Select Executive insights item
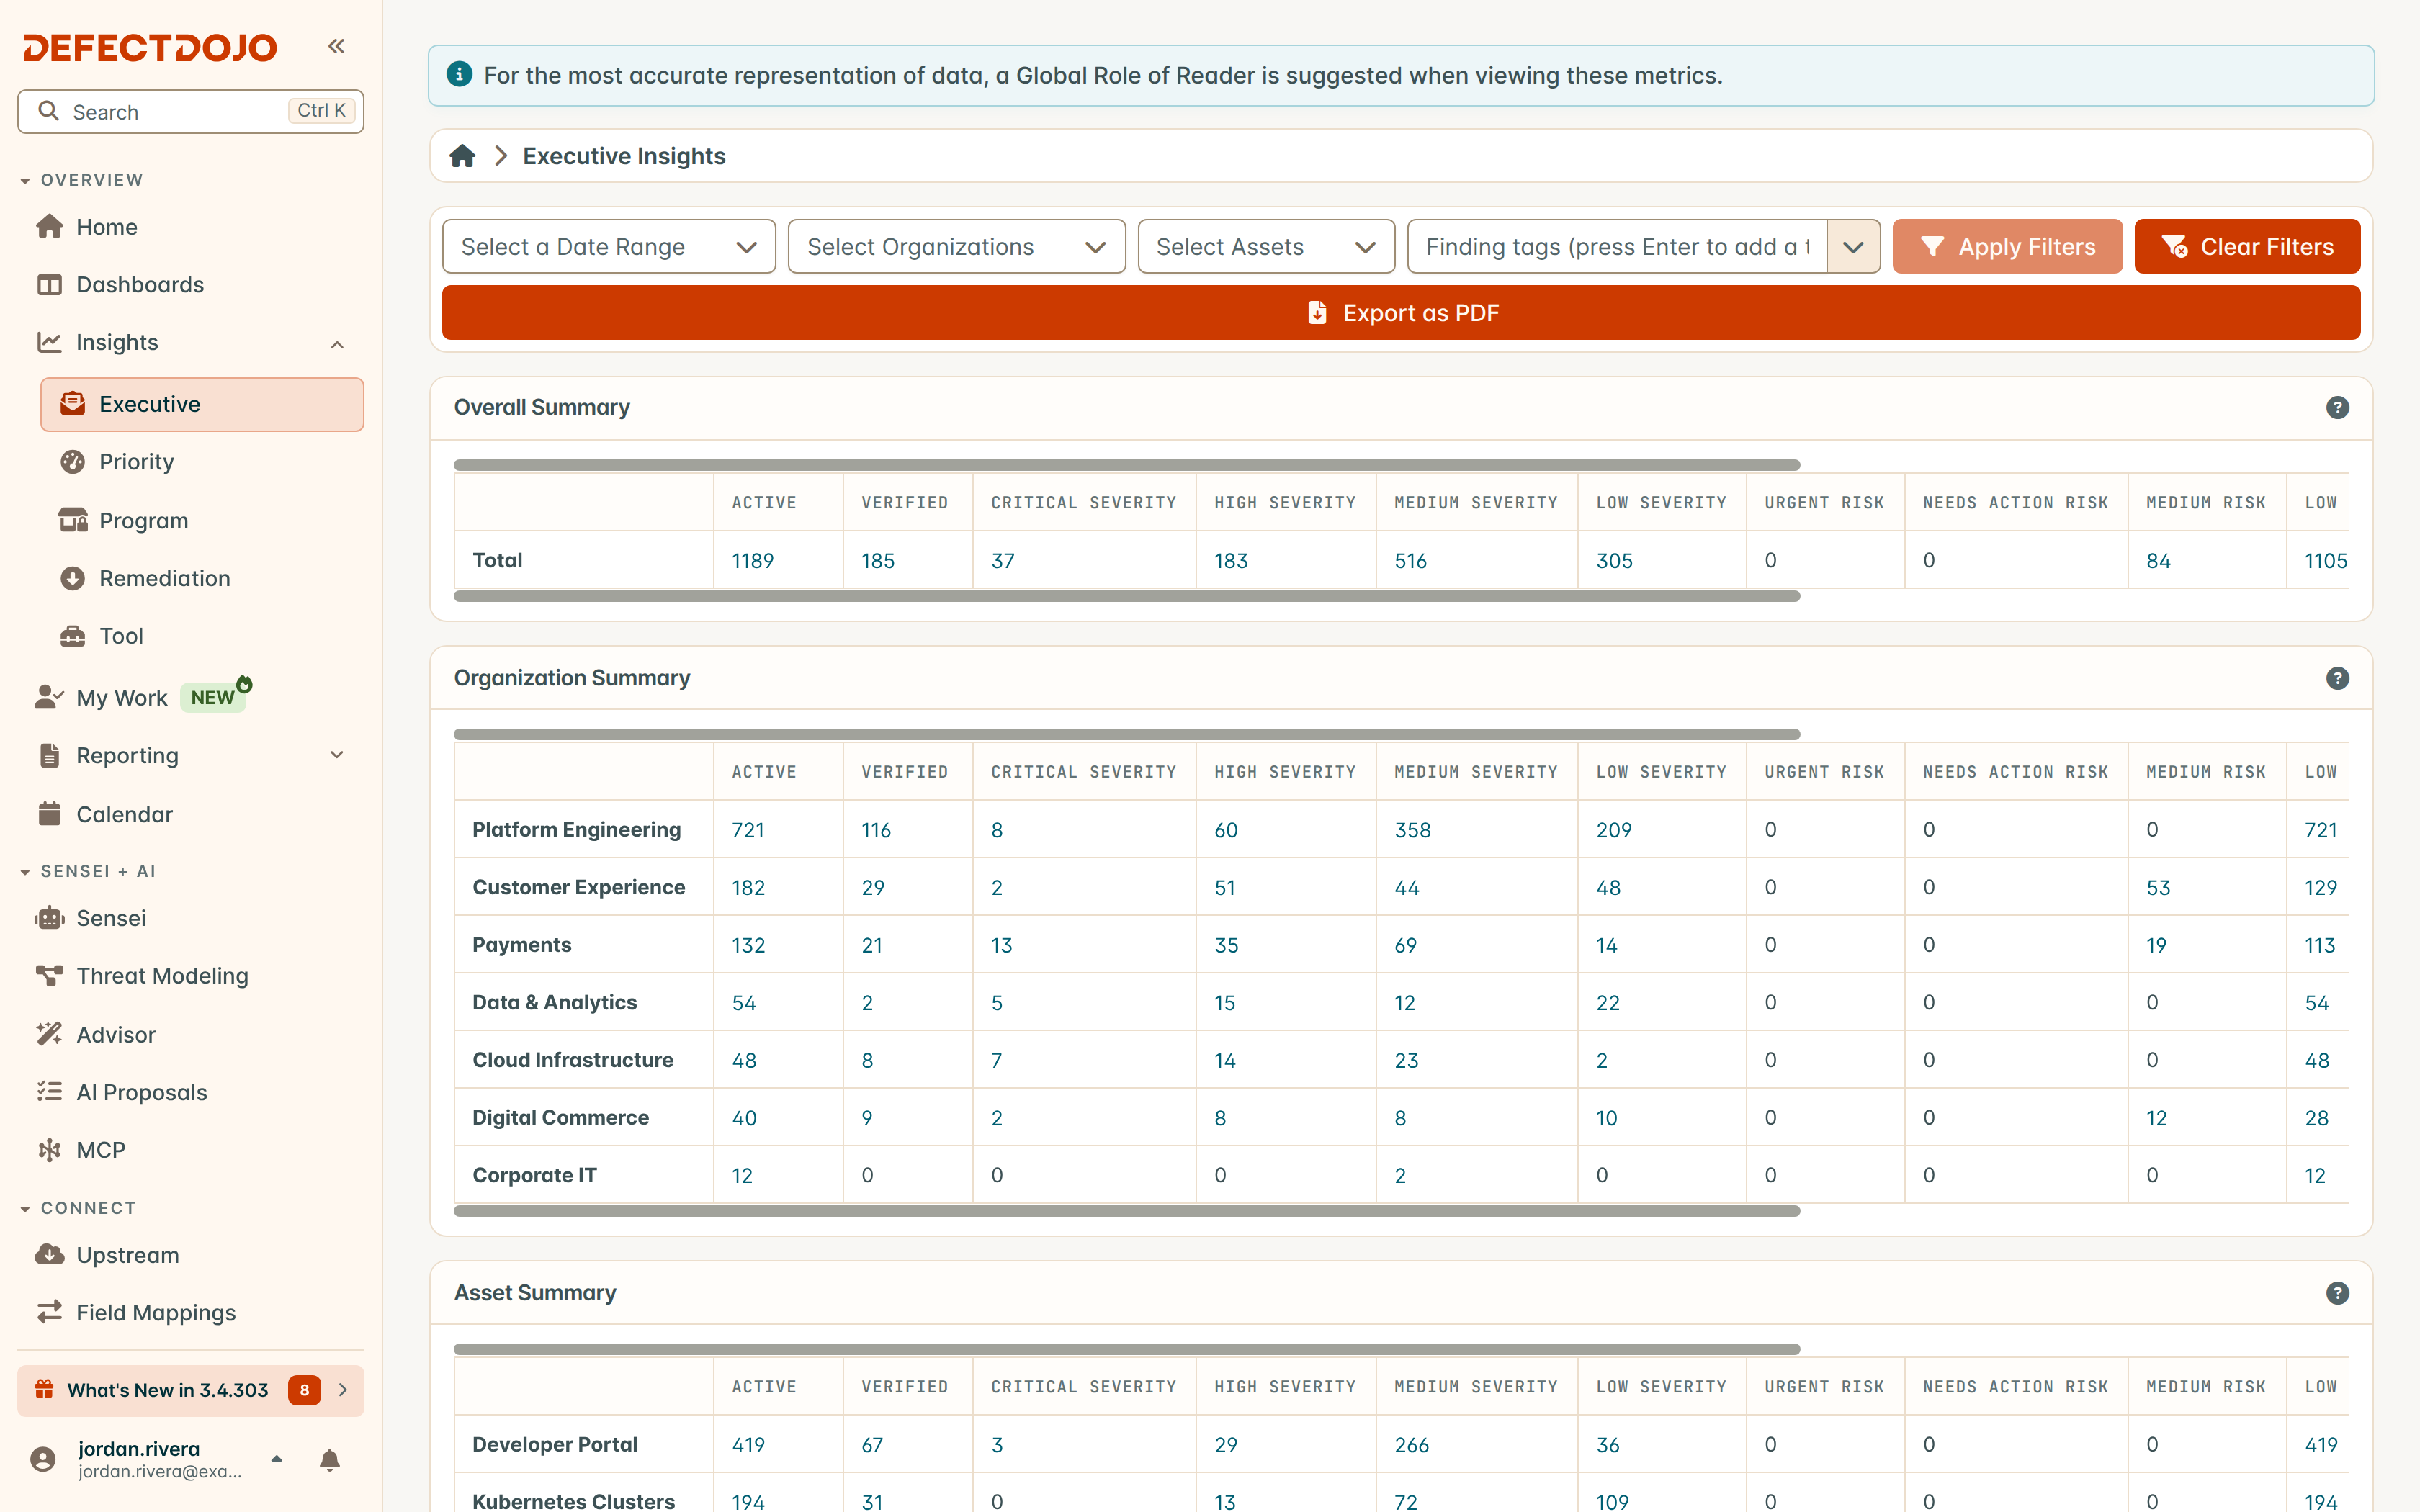 point(202,404)
